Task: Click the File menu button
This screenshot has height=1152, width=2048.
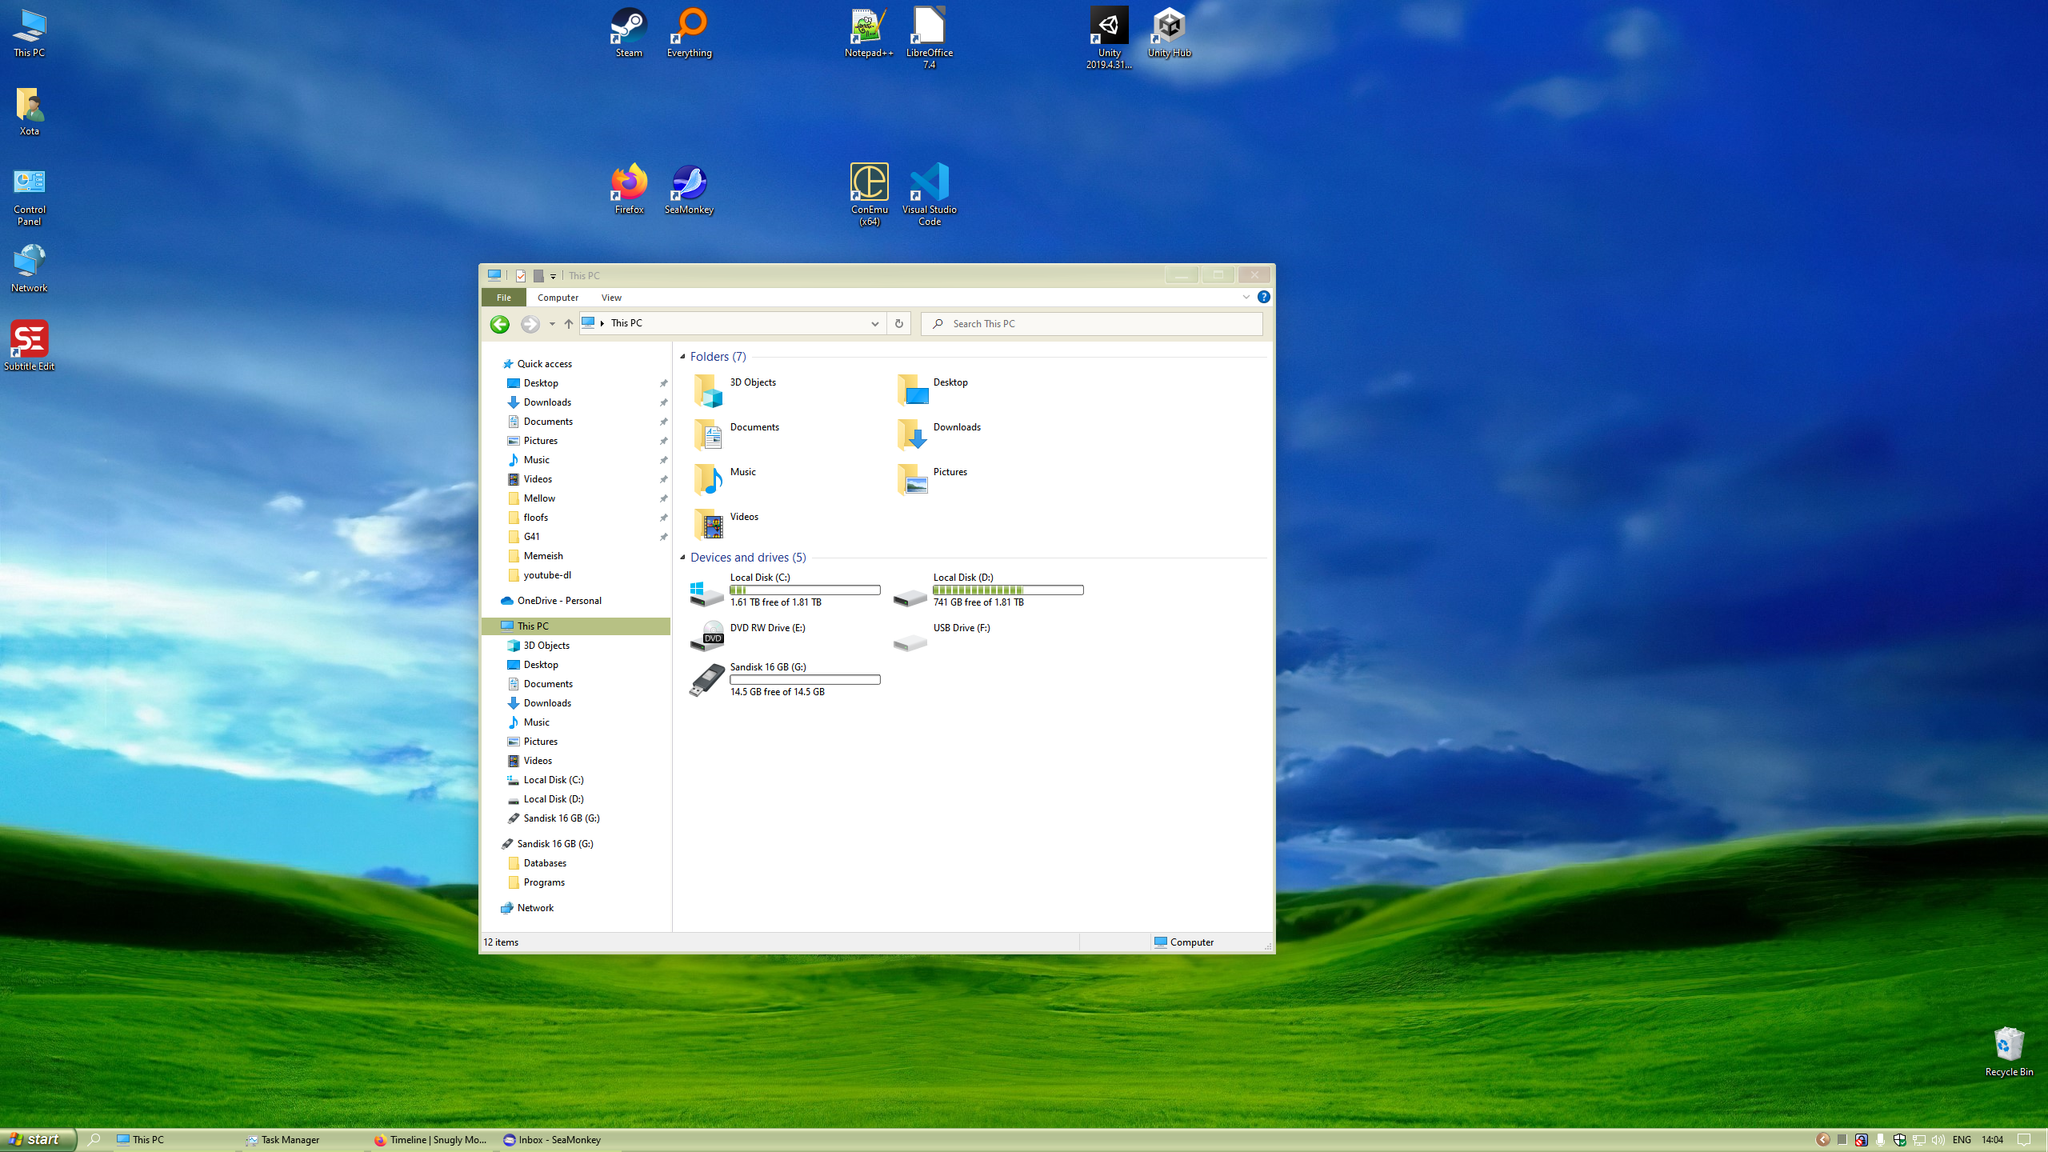Action: pyautogui.click(x=504, y=298)
